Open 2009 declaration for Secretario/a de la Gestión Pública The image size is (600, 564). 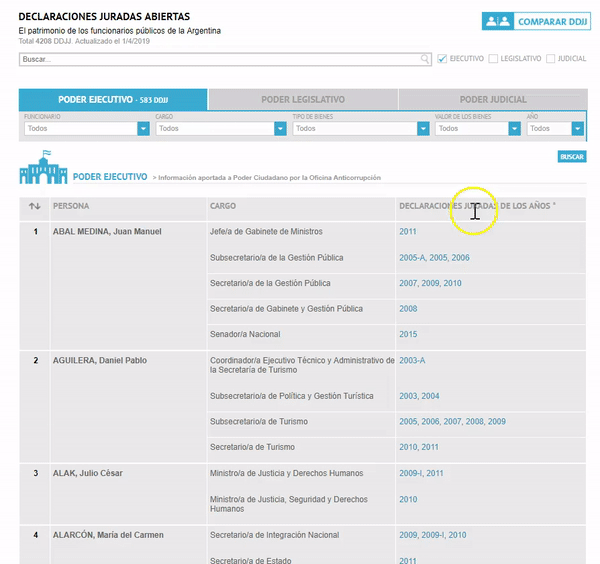click(430, 284)
